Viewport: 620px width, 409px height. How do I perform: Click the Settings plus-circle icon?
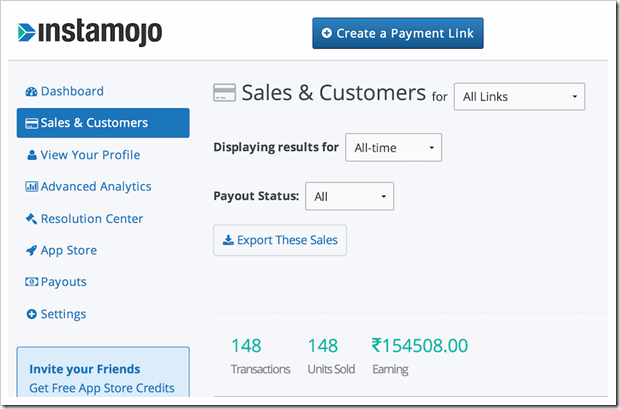pos(31,314)
